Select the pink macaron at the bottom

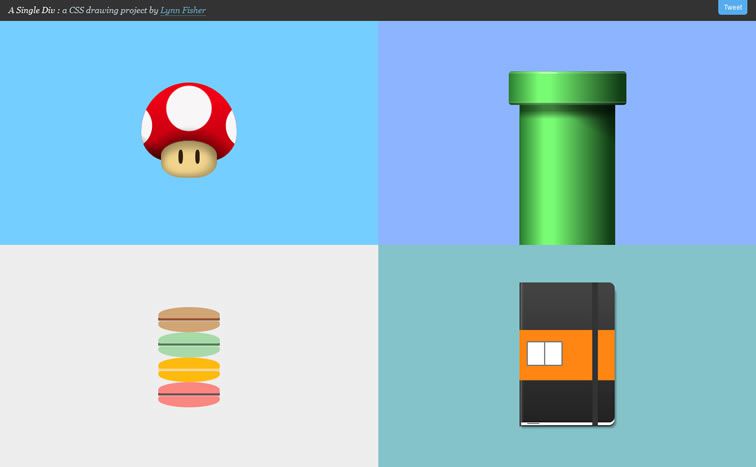point(189,394)
